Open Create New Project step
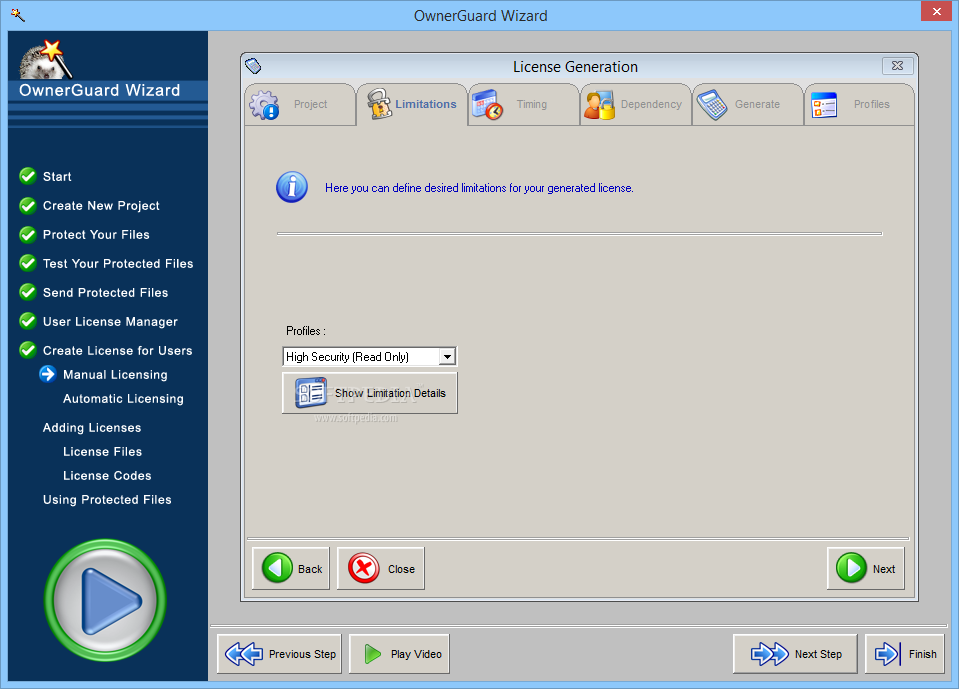The image size is (959, 689). click(x=101, y=206)
